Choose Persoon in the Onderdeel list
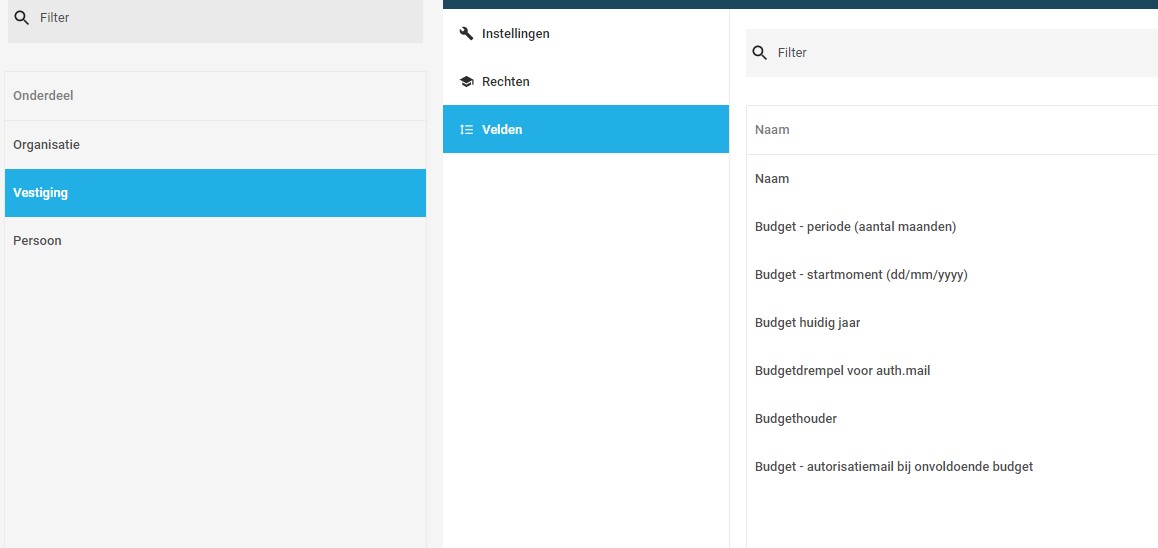 coord(215,241)
